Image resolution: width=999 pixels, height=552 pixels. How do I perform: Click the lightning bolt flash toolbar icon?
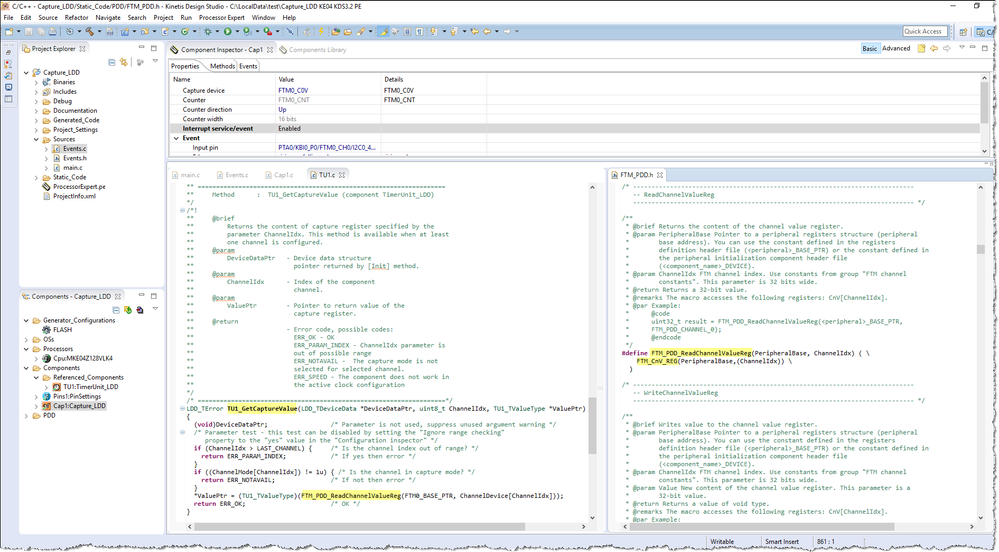click(320, 31)
